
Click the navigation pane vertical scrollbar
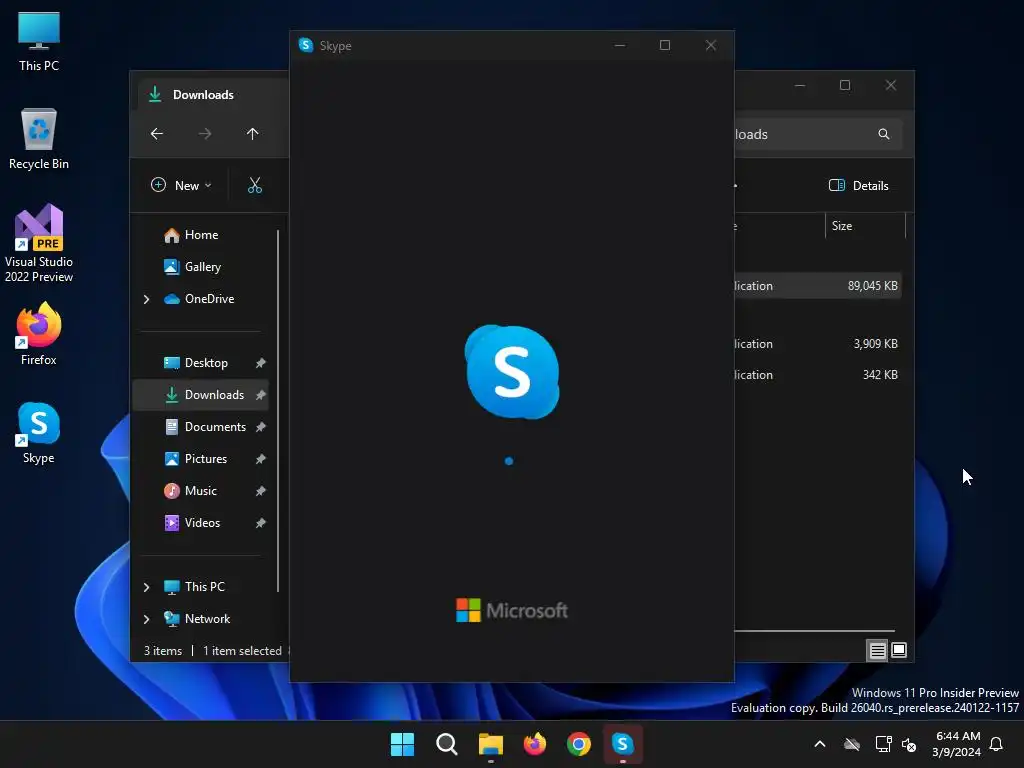278,411
